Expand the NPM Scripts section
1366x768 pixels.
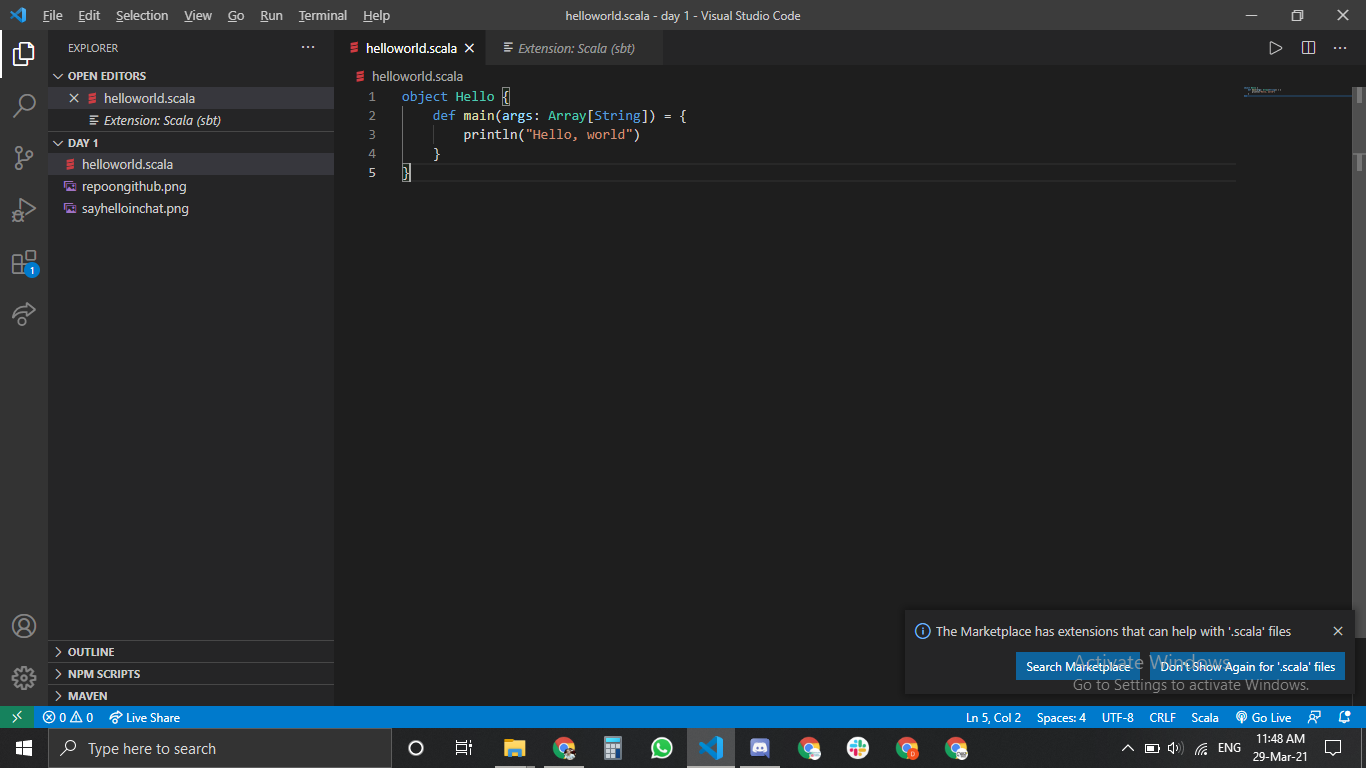[x=191, y=674]
